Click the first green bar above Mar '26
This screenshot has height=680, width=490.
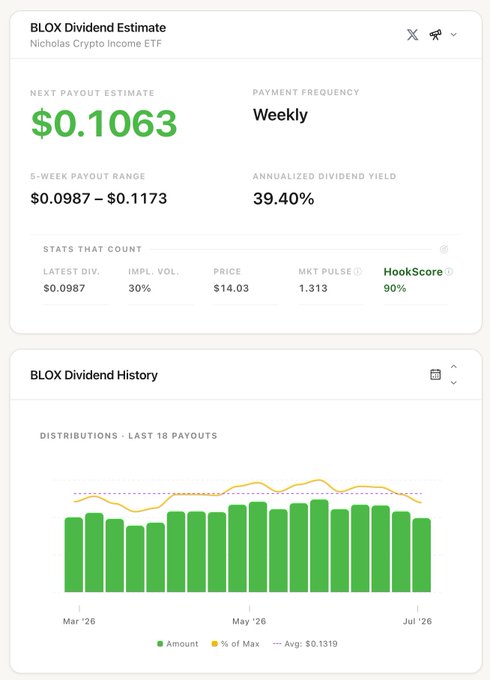pos(74,555)
